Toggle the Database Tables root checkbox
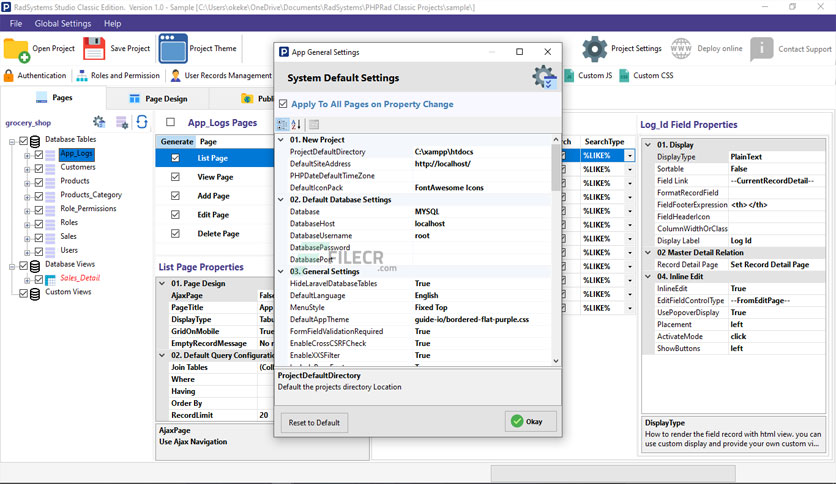The image size is (836, 484). [x=23, y=141]
